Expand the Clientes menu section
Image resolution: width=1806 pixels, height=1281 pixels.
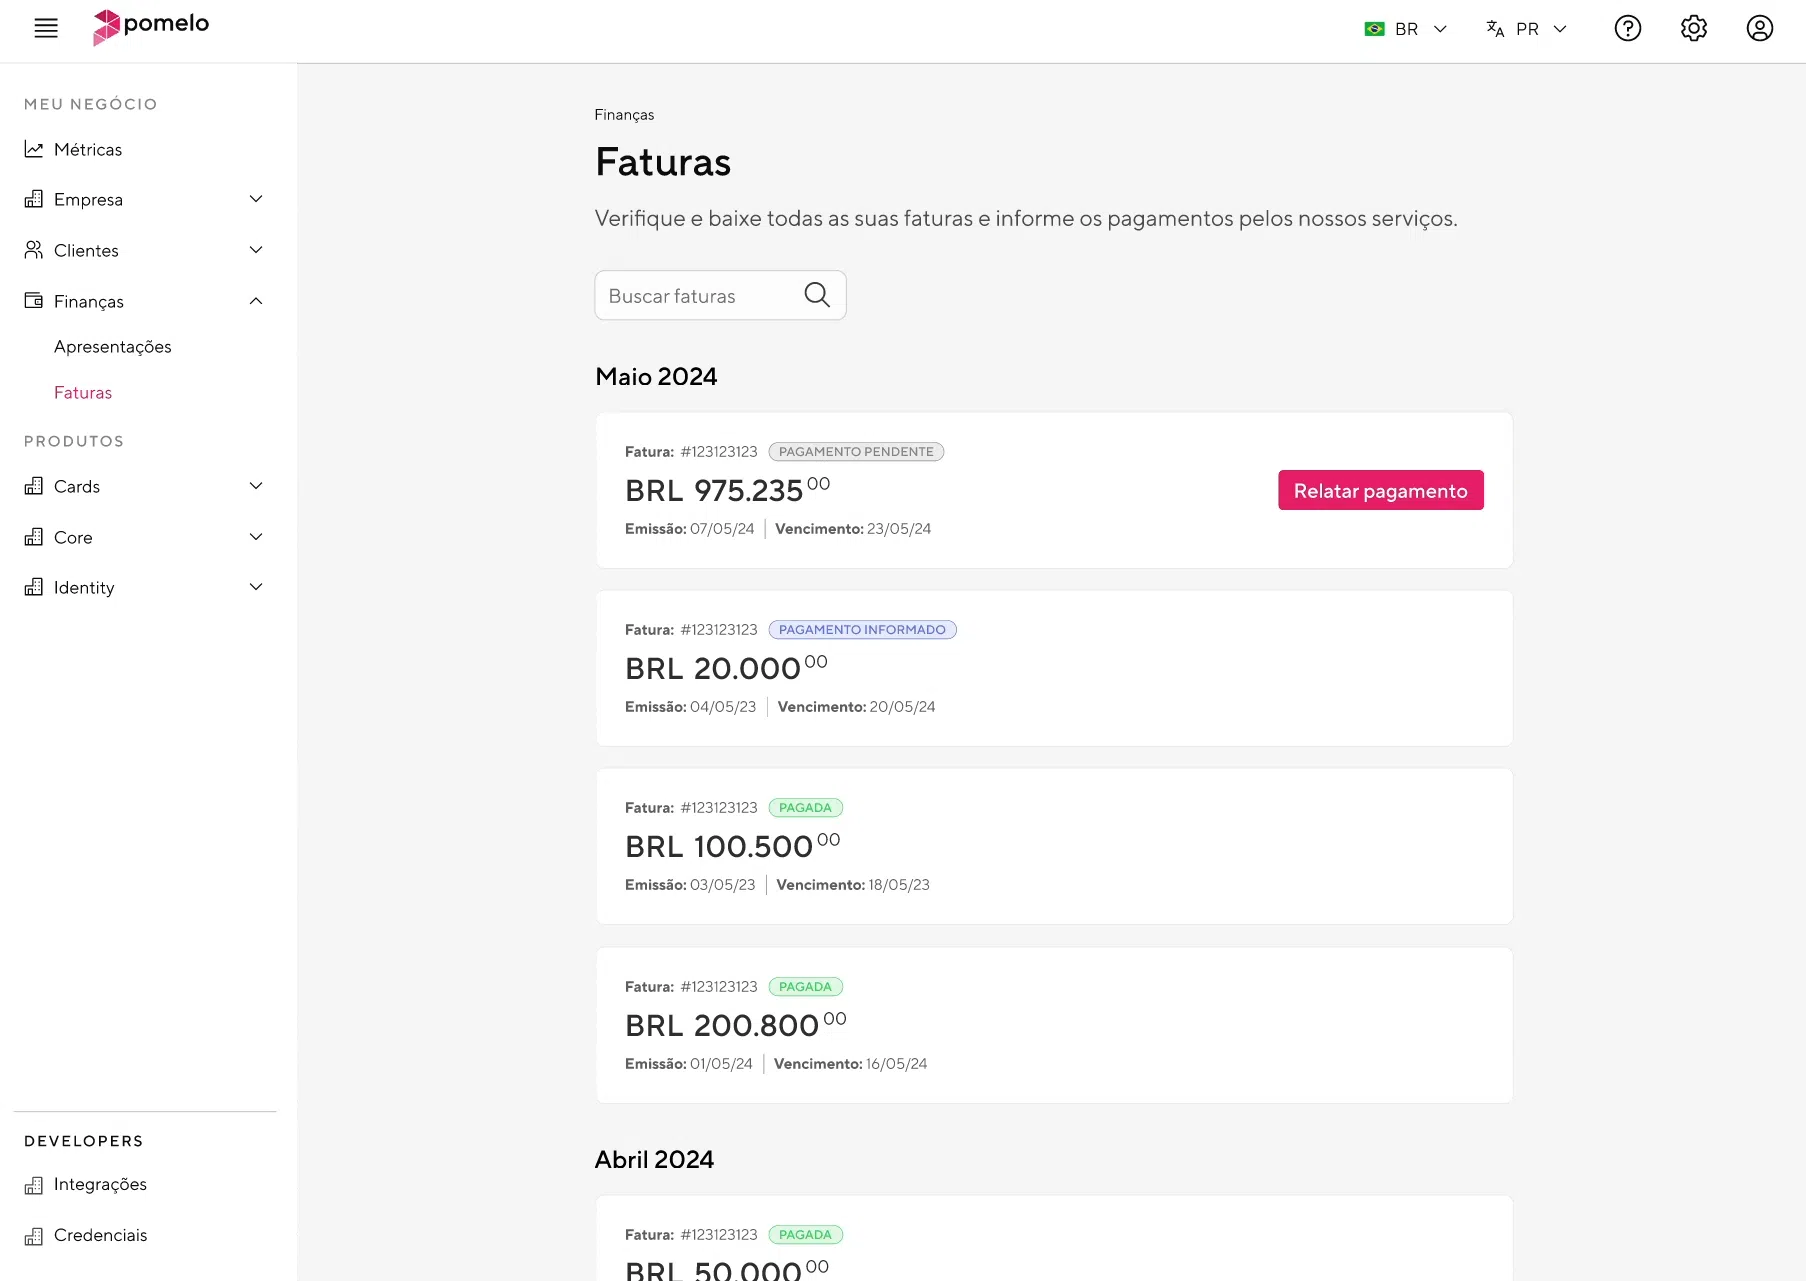point(256,250)
